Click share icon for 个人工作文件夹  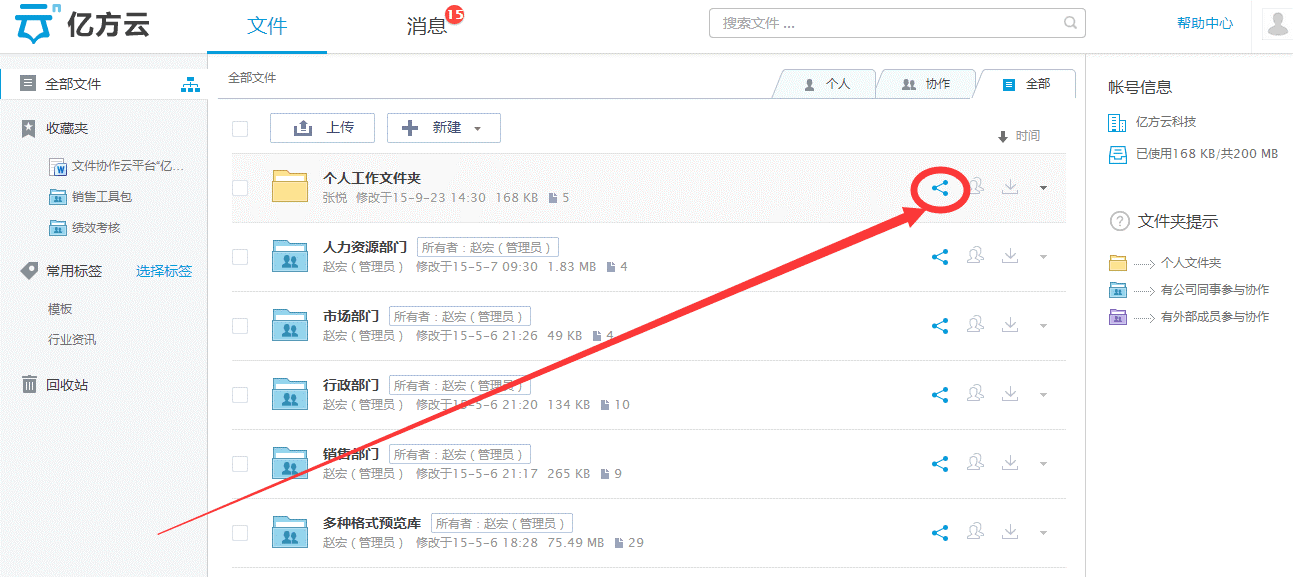(940, 188)
